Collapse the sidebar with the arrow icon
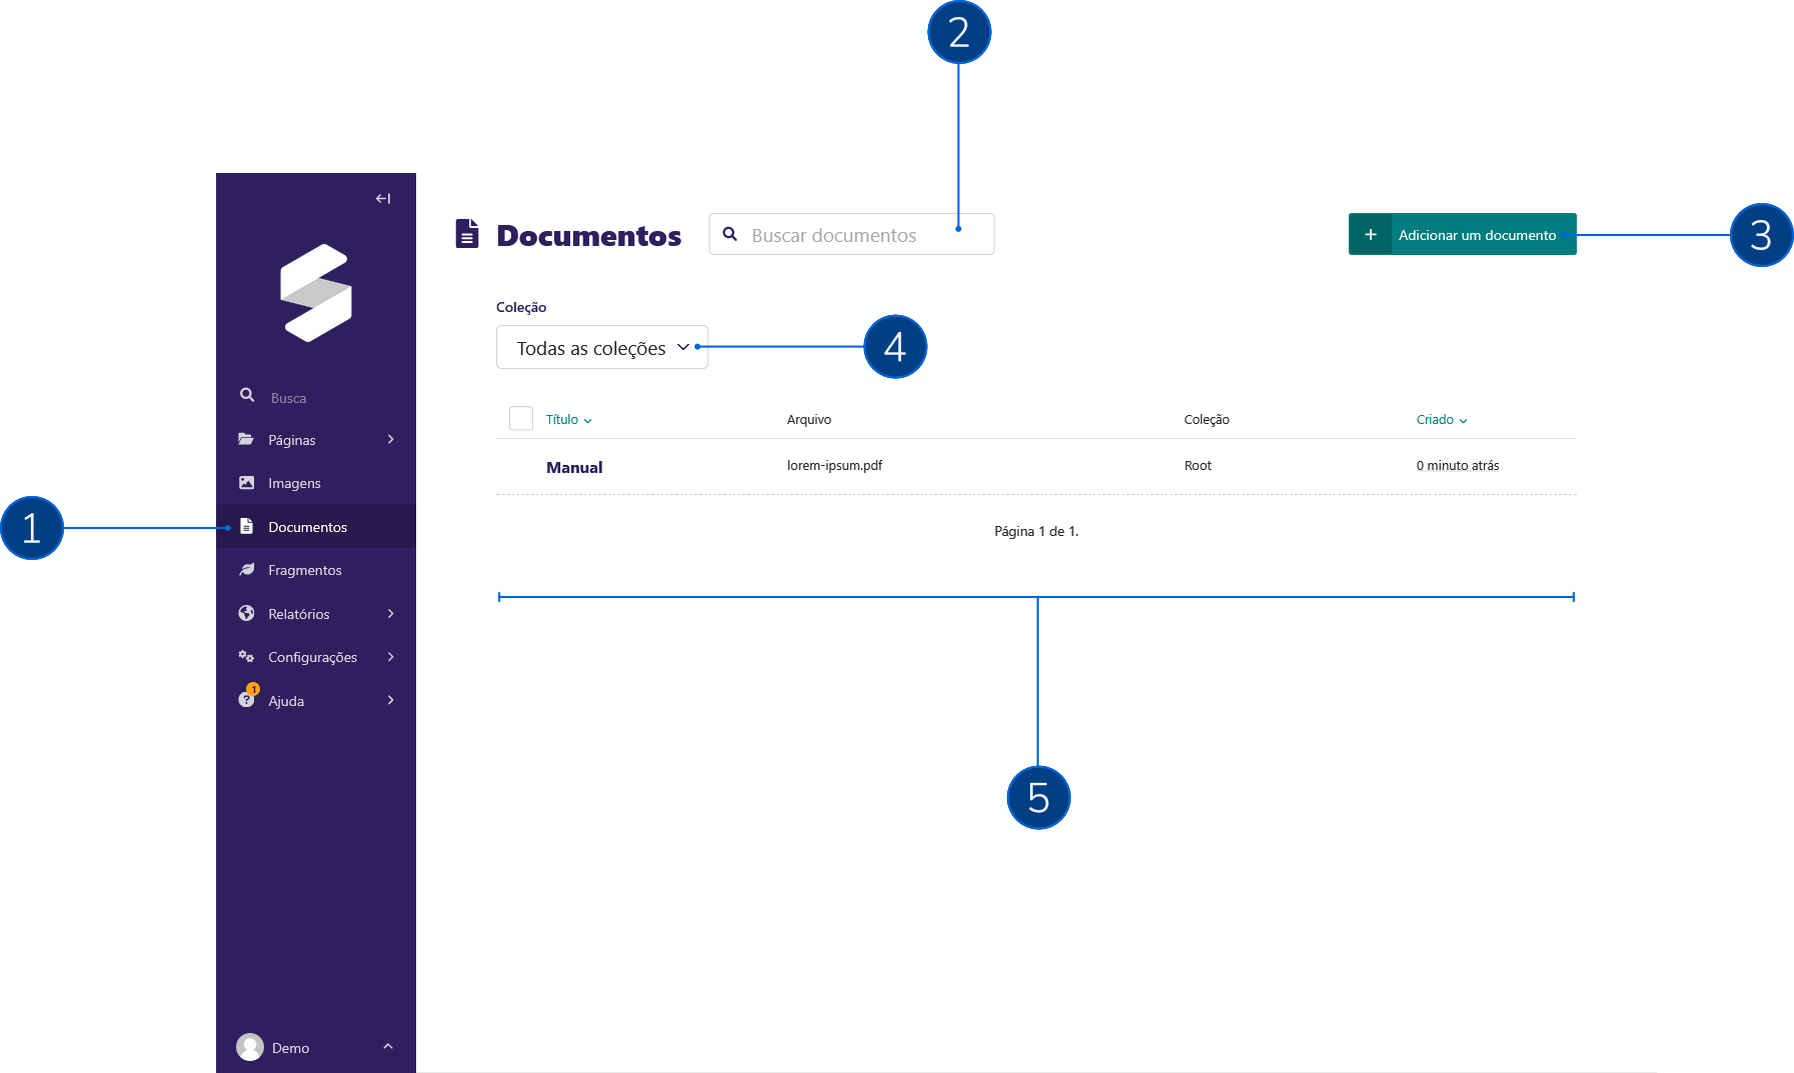 (382, 197)
